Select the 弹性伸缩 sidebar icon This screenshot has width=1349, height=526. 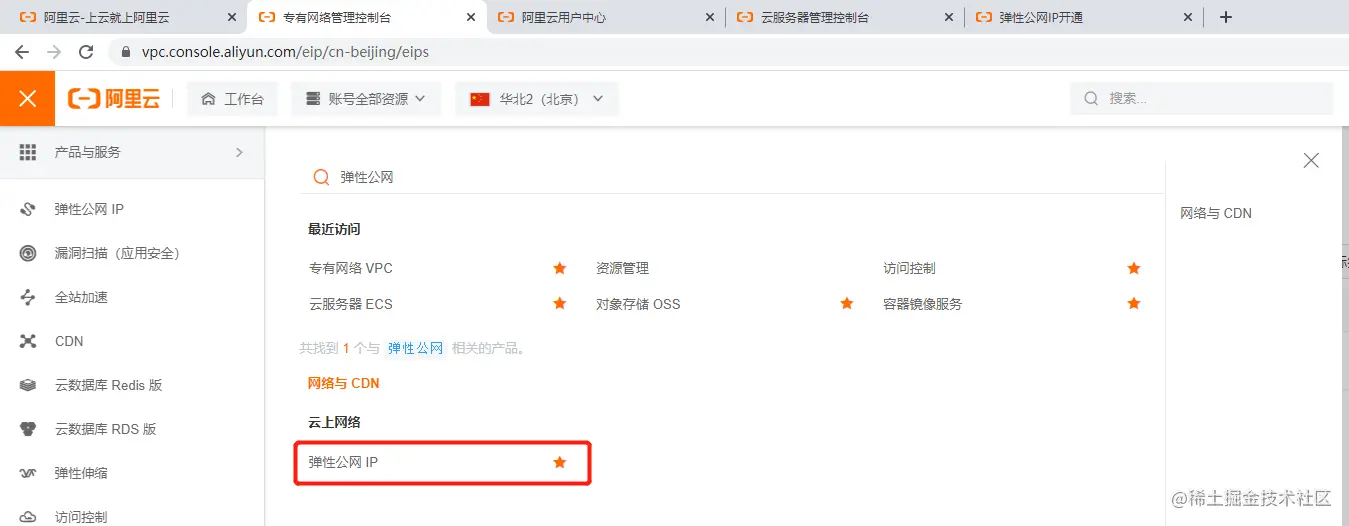28,473
